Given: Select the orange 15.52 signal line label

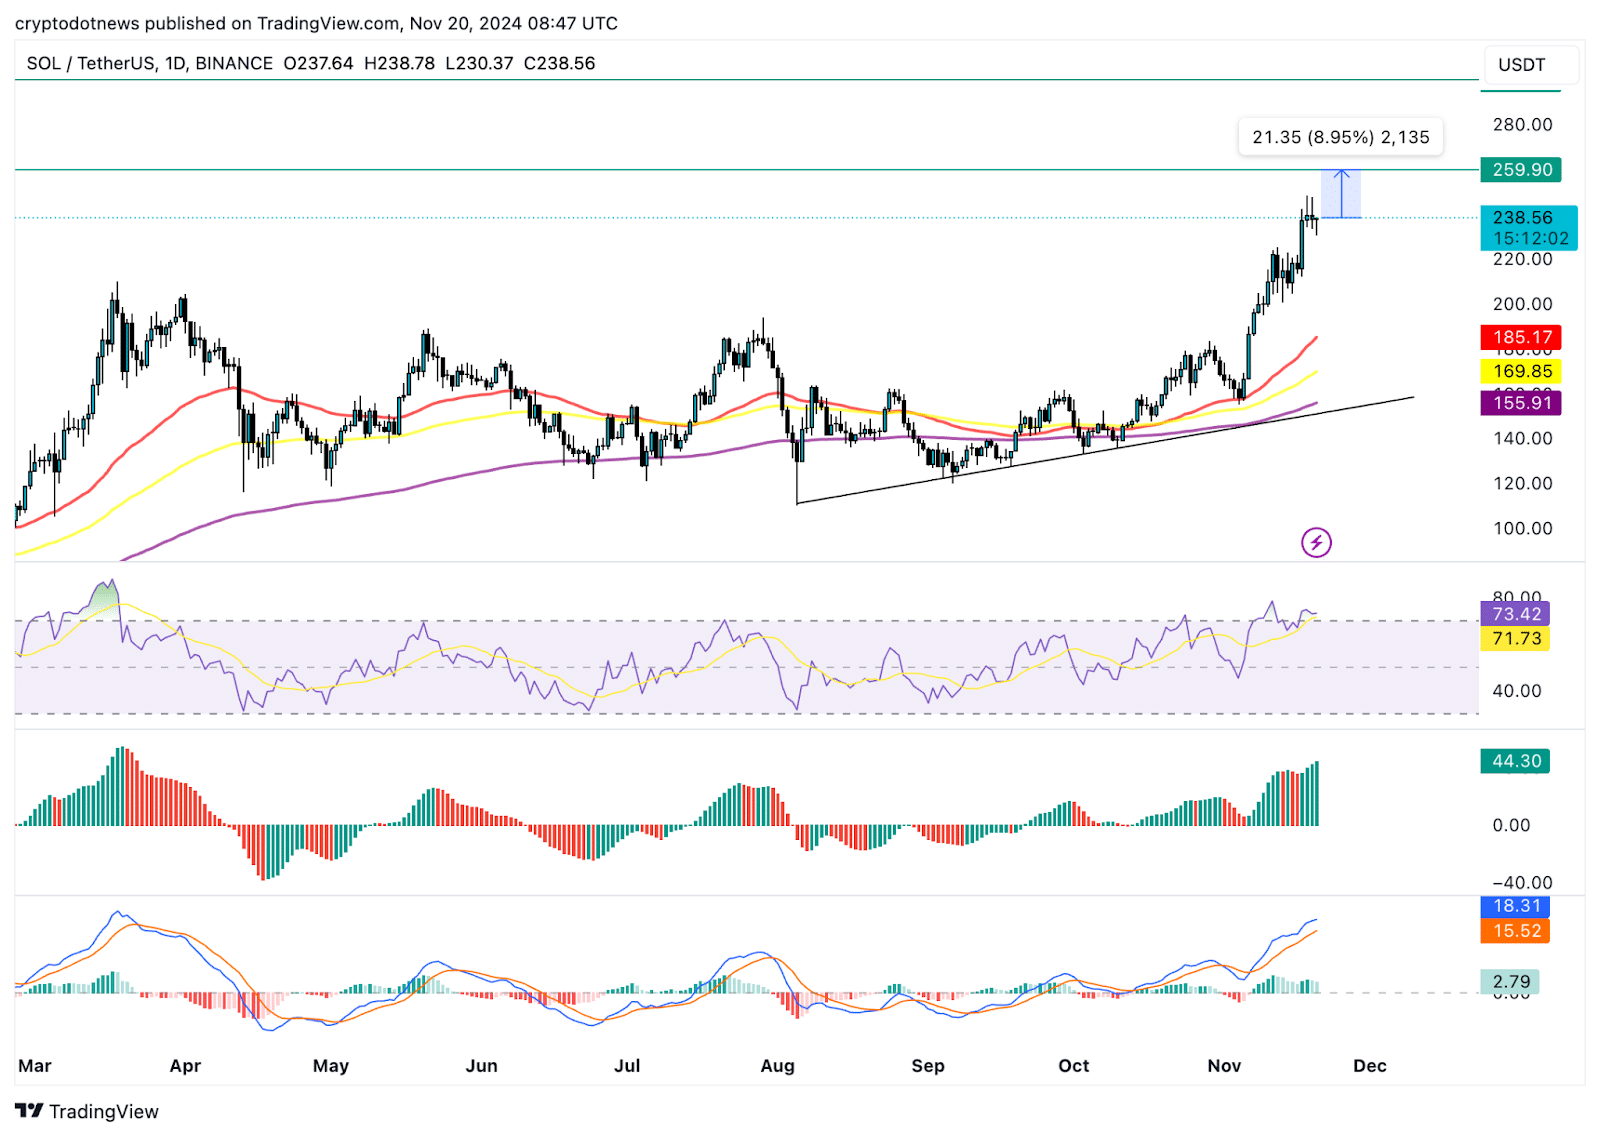Looking at the screenshot, I should [x=1515, y=931].
